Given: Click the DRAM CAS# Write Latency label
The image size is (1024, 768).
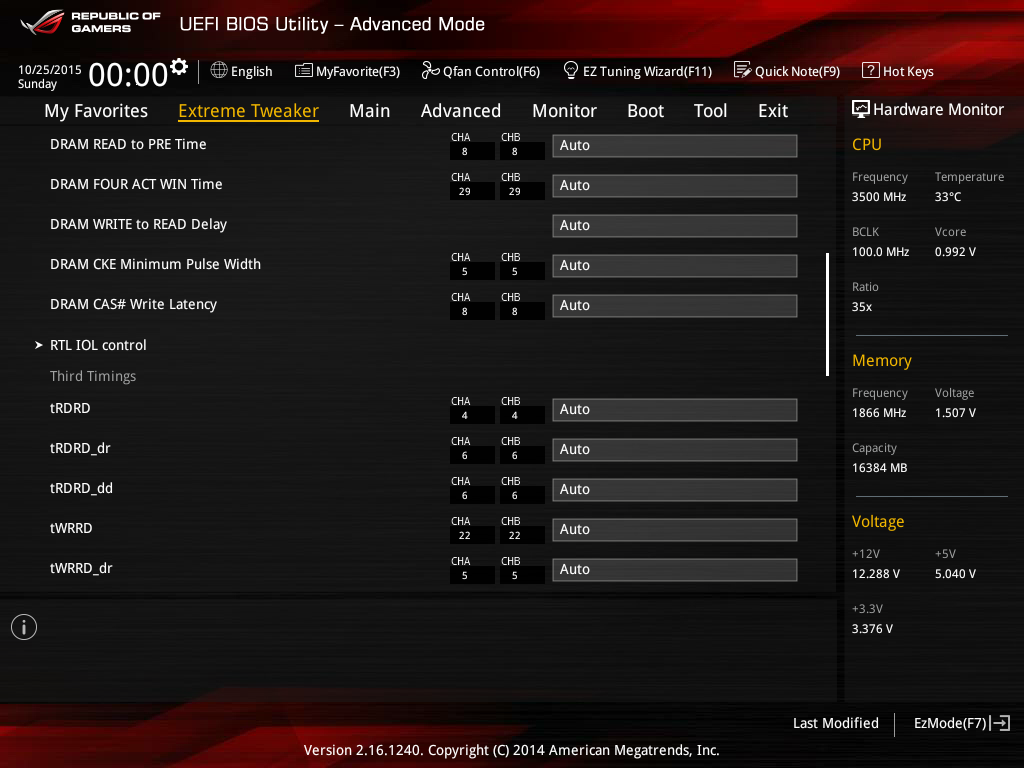Looking at the screenshot, I should tap(133, 304).
